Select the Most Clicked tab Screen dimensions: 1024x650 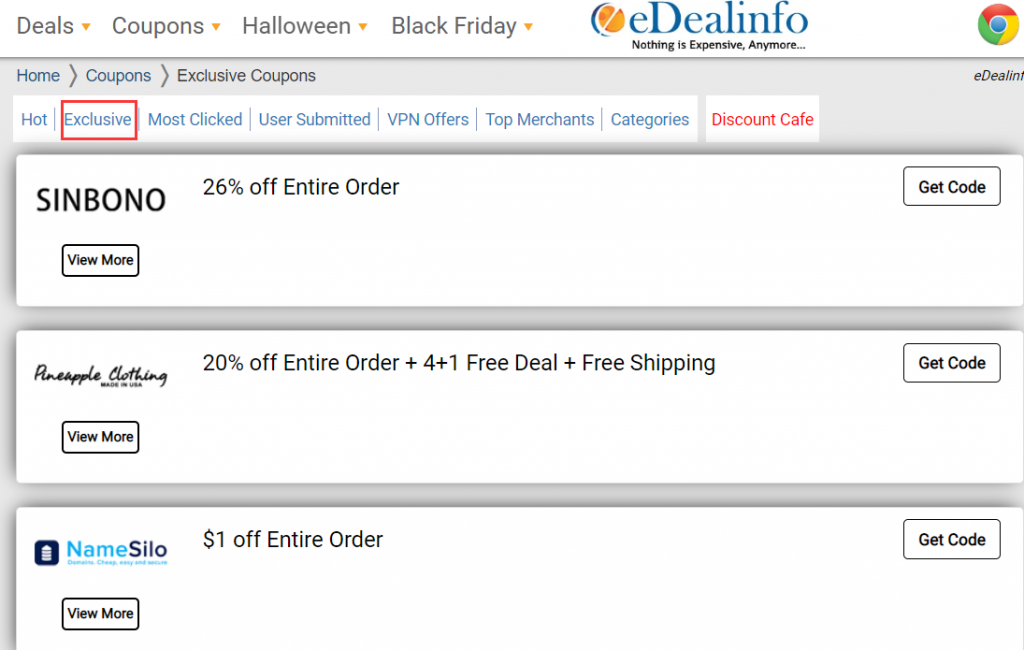click(x=195, y=120)
